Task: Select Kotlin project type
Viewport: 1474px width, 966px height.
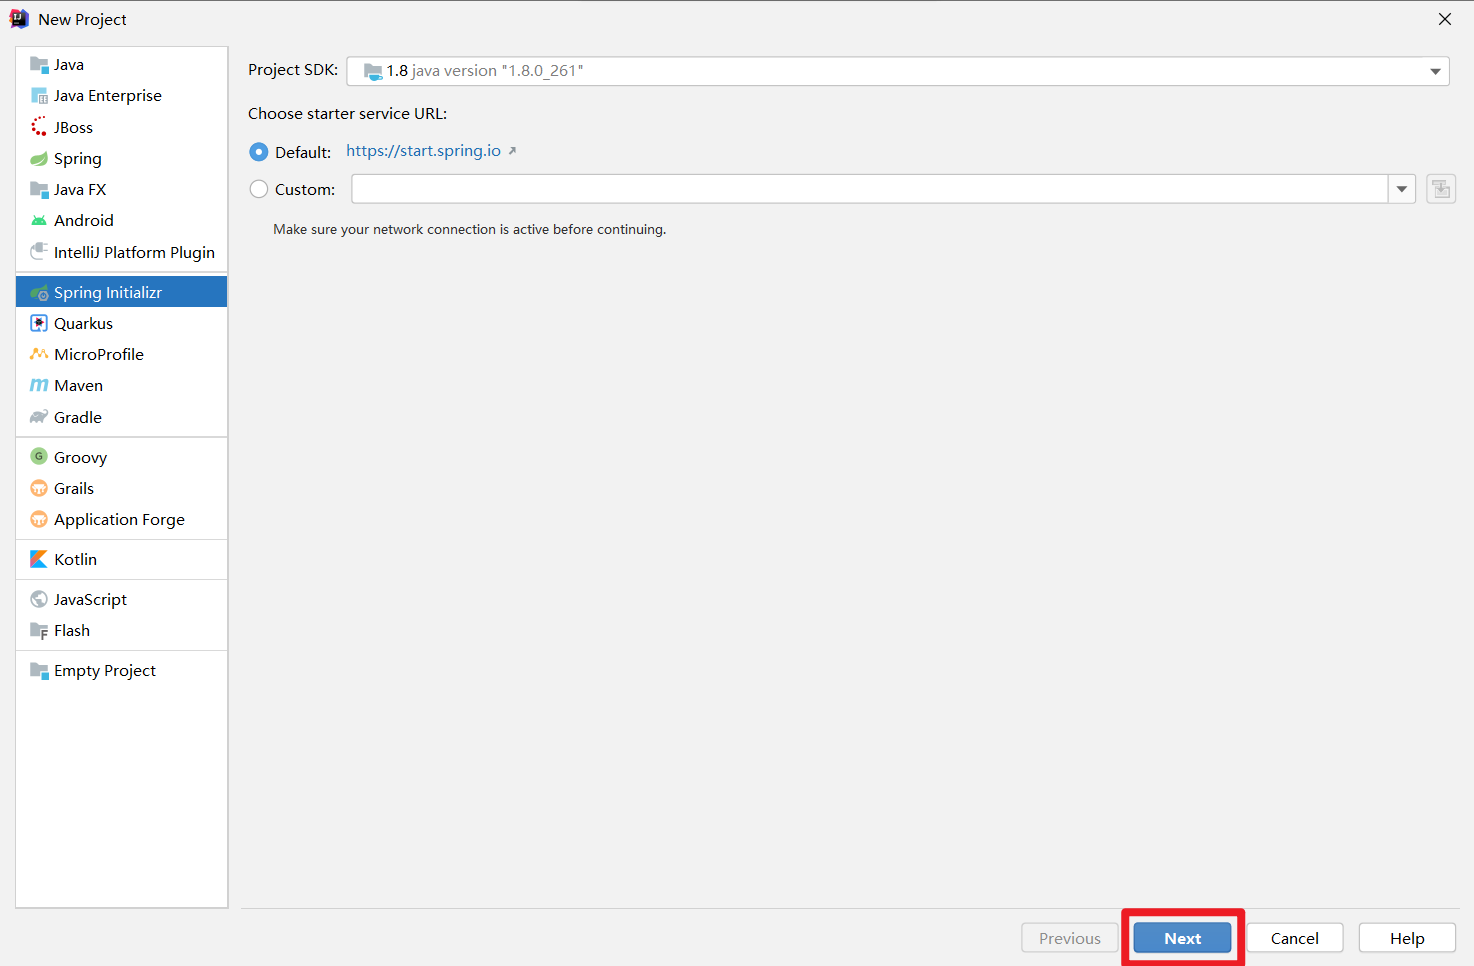Action: [122, 559]
